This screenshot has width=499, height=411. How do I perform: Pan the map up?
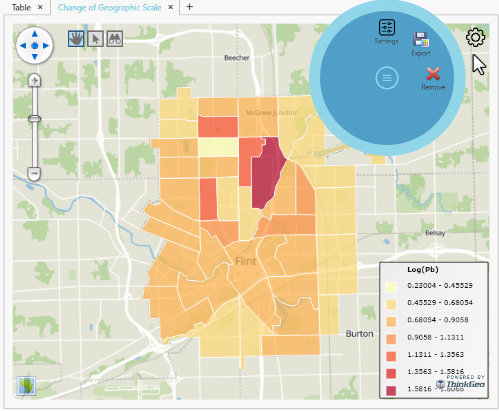coord(35,34)
